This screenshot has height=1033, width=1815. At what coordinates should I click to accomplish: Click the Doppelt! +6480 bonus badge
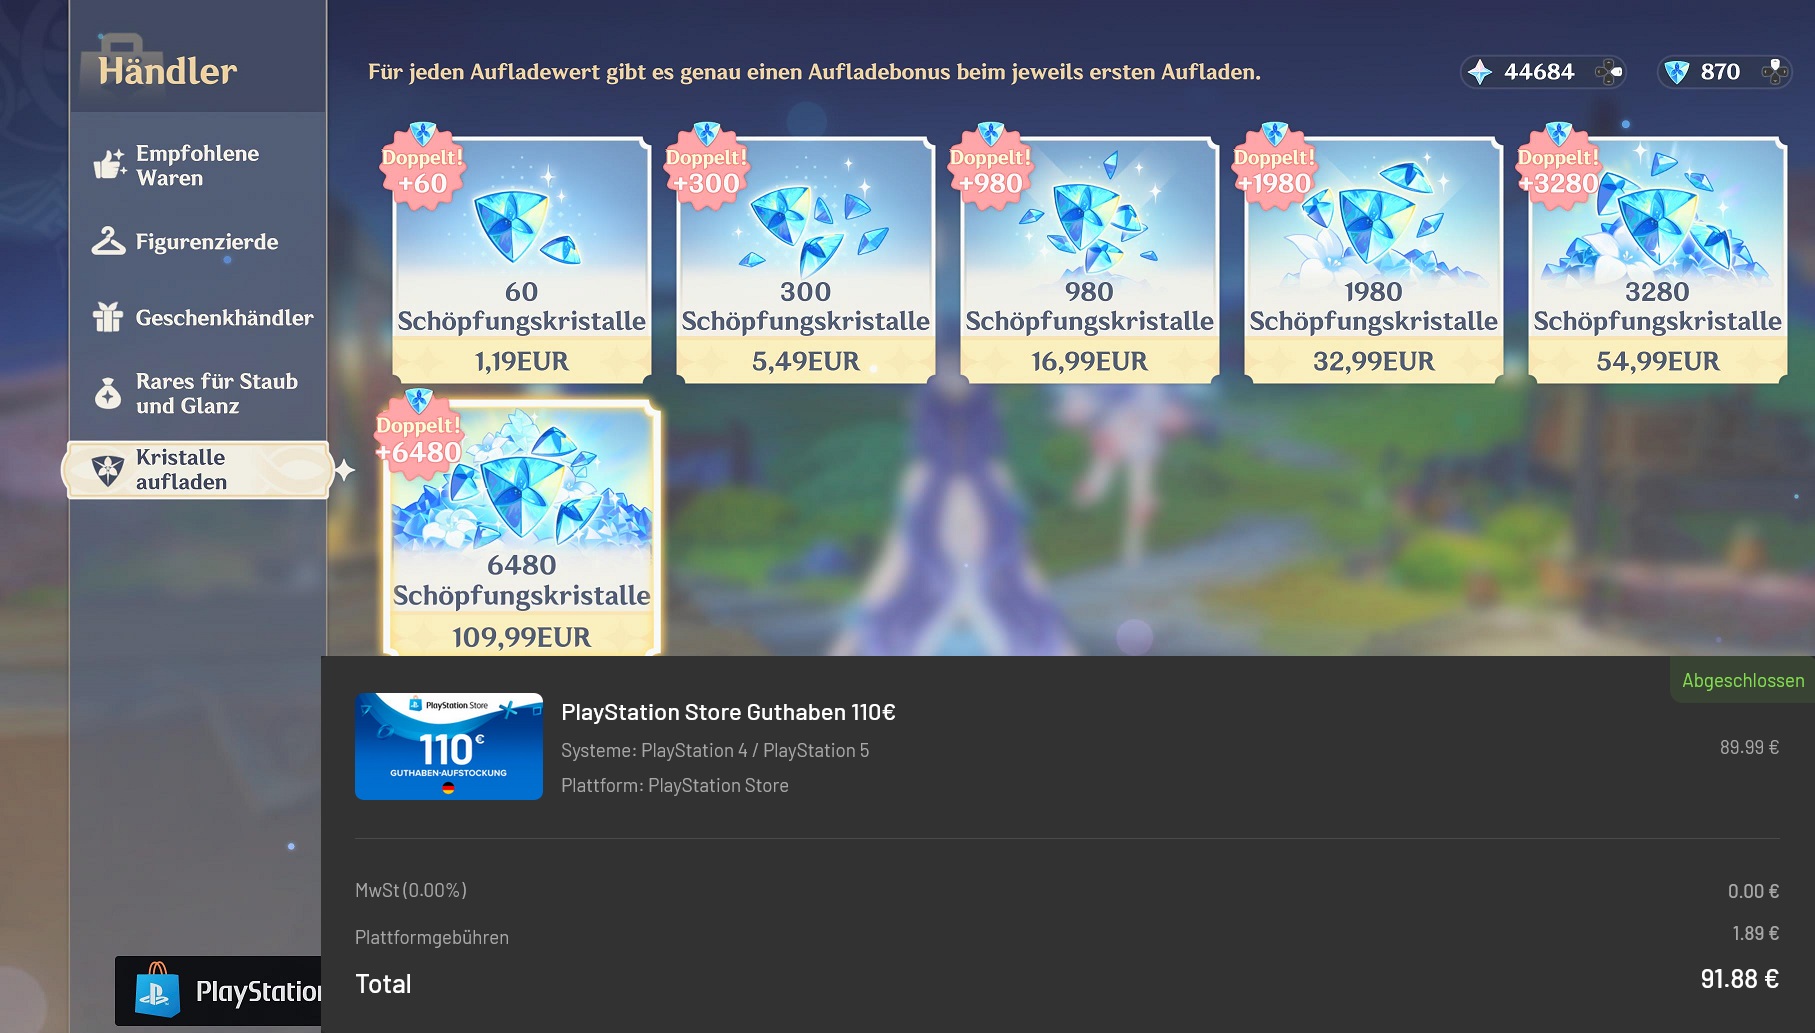coord(419,435)
